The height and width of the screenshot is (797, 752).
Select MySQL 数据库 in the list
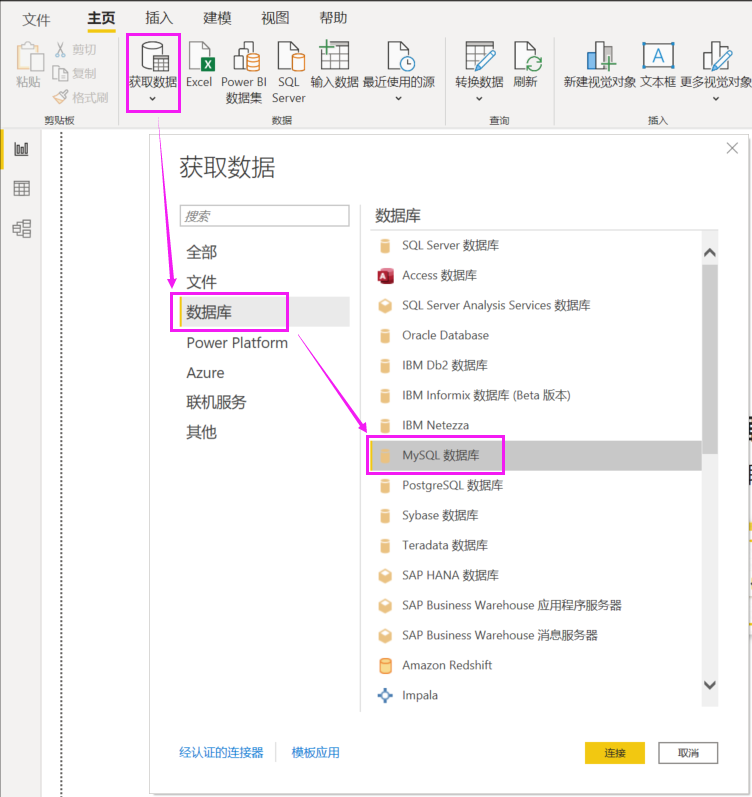pyautogui.click(x=536, y=455)
